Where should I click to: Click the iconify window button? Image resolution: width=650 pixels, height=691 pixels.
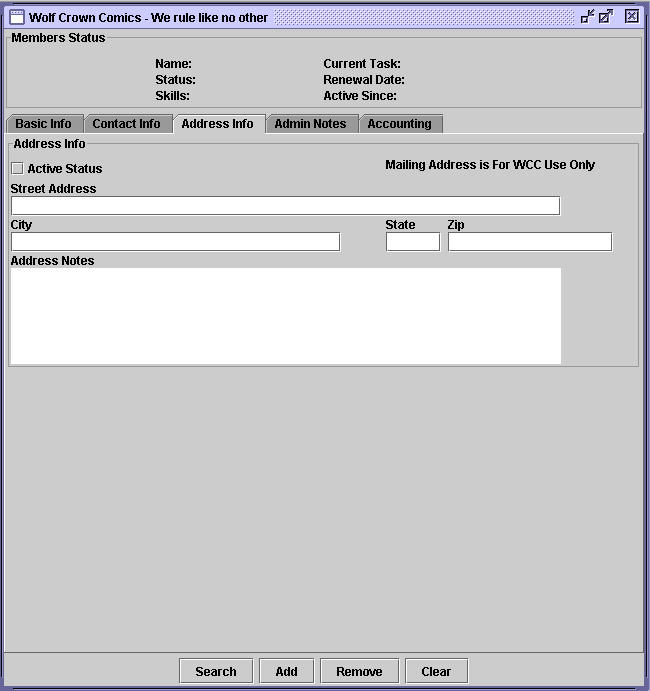587,17
